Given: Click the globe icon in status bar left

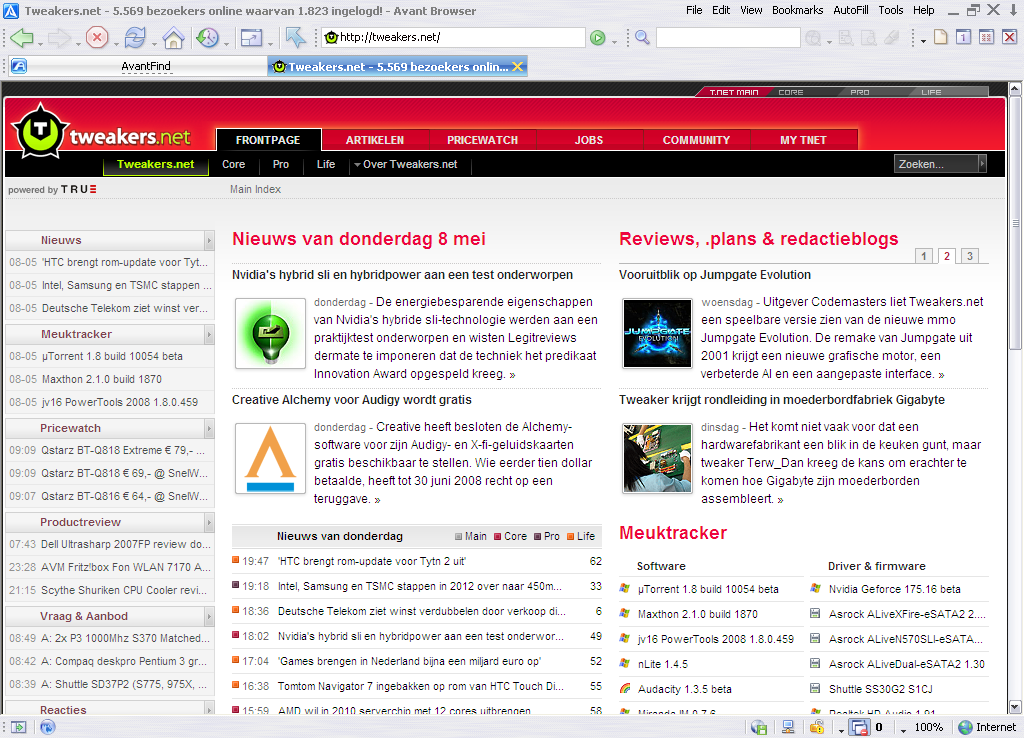Looking at the screenshot, I should pyautogui.click(x=48, y=727).
